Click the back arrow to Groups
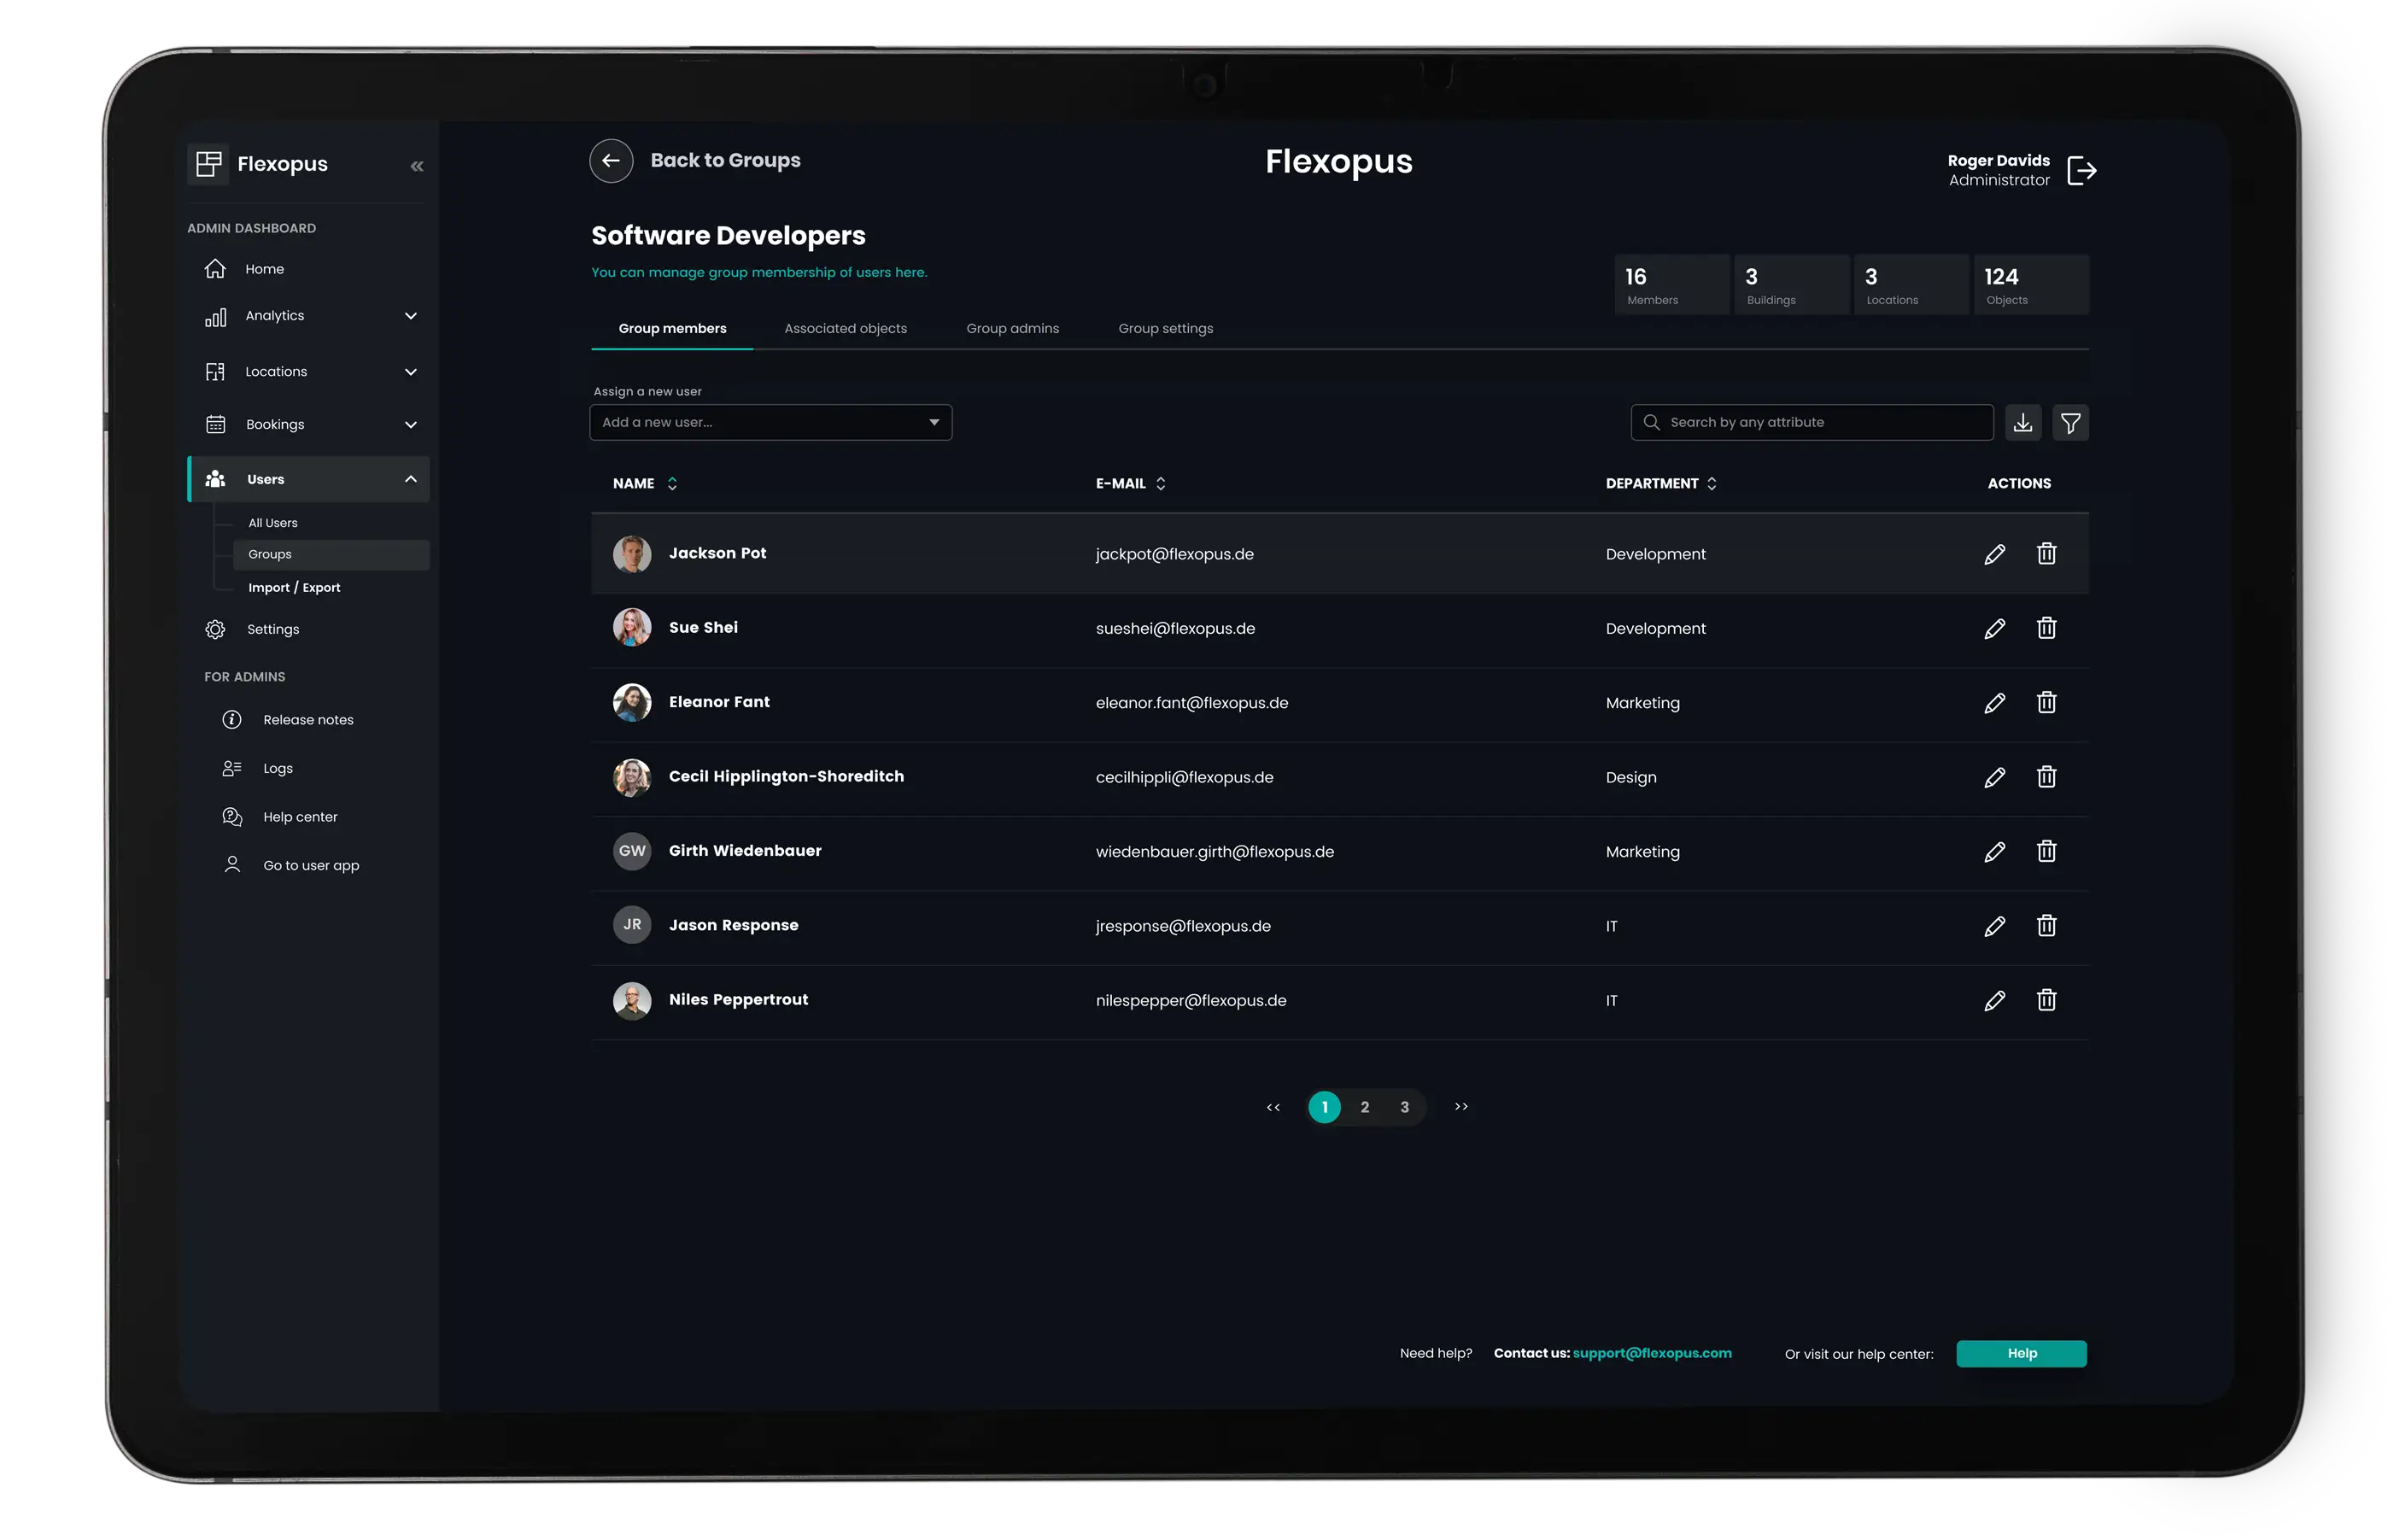 pos(611,161)
